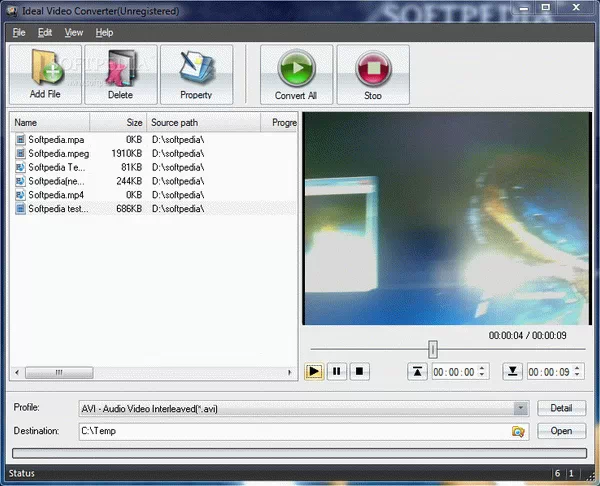Select the Softpedia Te... row
Screen dimensions: 600x486
coord(154,167)
